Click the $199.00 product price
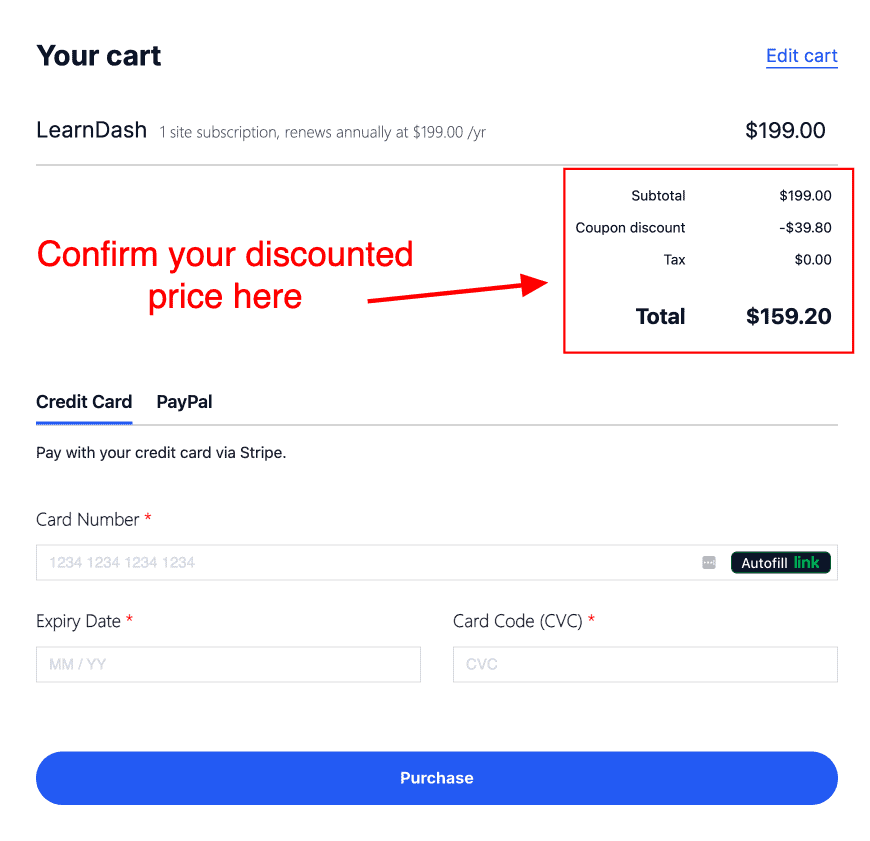Screen dimensions: 870x841 point(785,130)
